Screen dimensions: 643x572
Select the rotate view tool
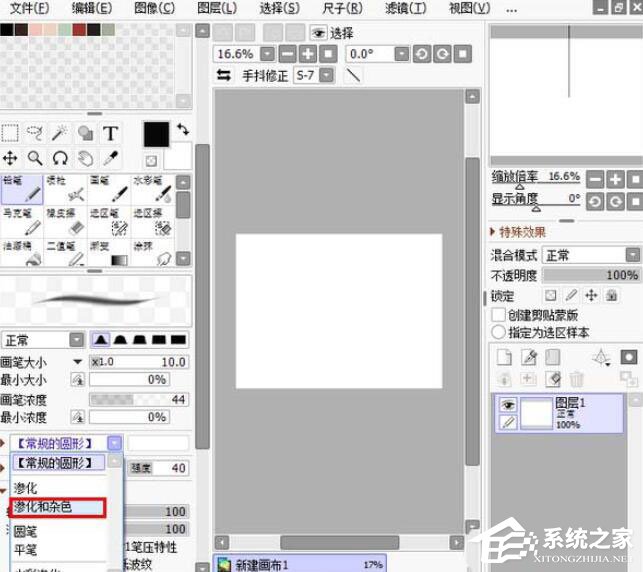[60, 158]
